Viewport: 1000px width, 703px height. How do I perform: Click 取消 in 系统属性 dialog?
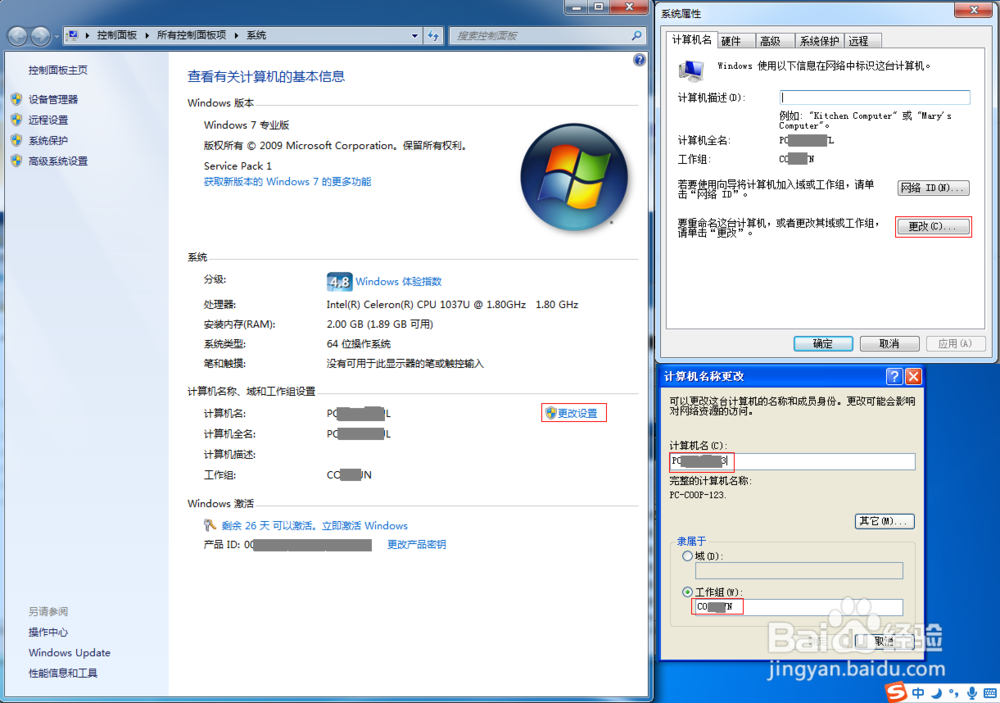889,343
